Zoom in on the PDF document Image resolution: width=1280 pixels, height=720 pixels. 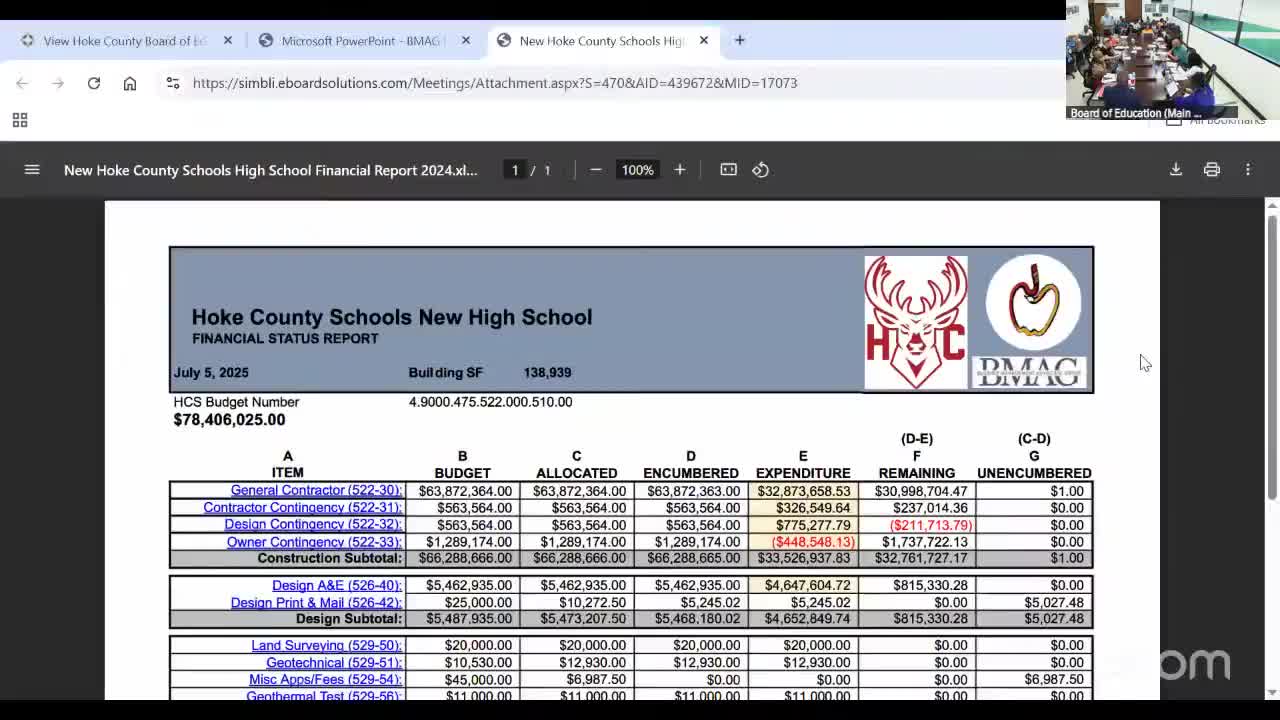point(680,170)
